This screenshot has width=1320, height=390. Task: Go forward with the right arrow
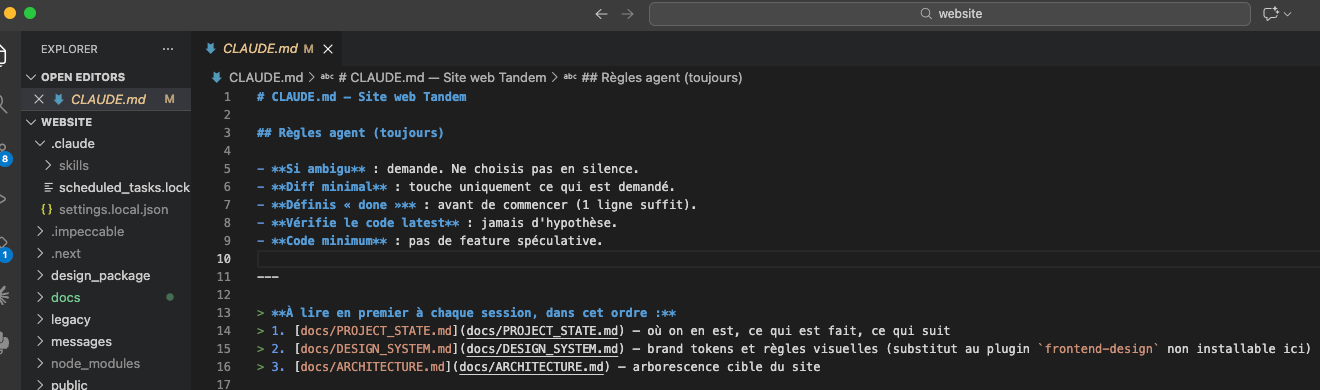(627, 14)
